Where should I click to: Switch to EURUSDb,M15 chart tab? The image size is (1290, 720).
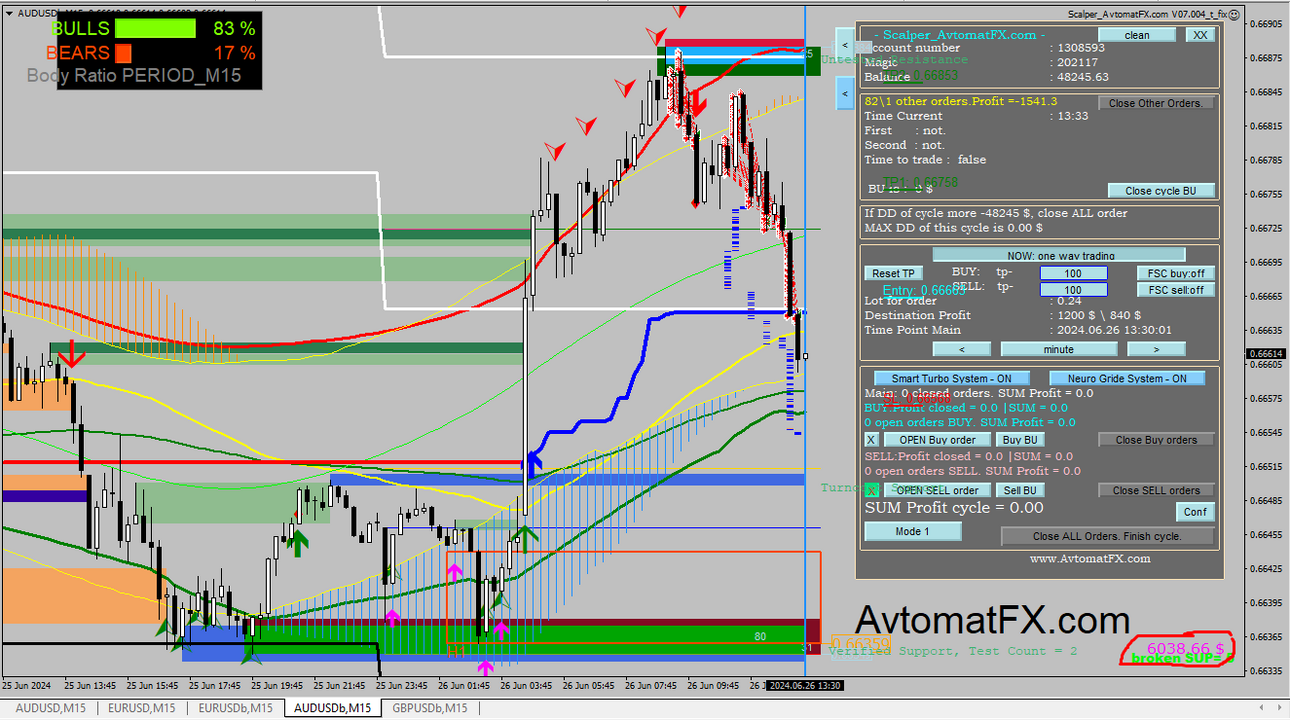(235, 708)
